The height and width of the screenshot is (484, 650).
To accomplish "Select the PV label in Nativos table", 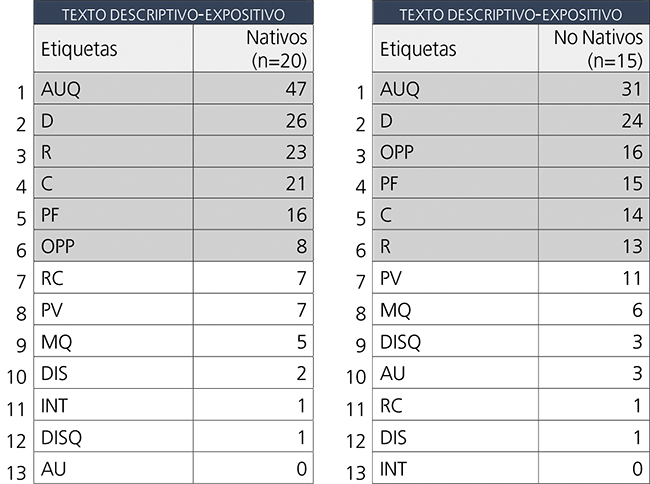I will click(x=54, y=310).
